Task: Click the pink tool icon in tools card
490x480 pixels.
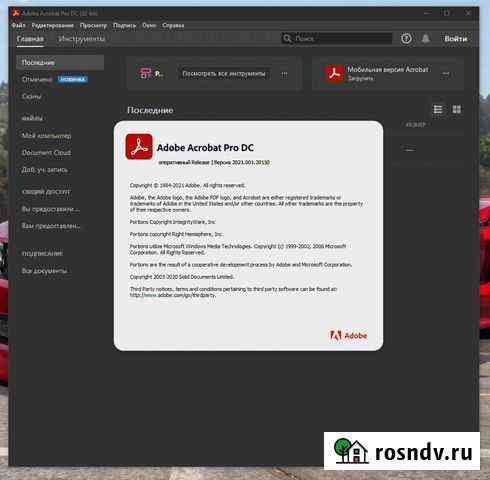Action: click(145, 73)
